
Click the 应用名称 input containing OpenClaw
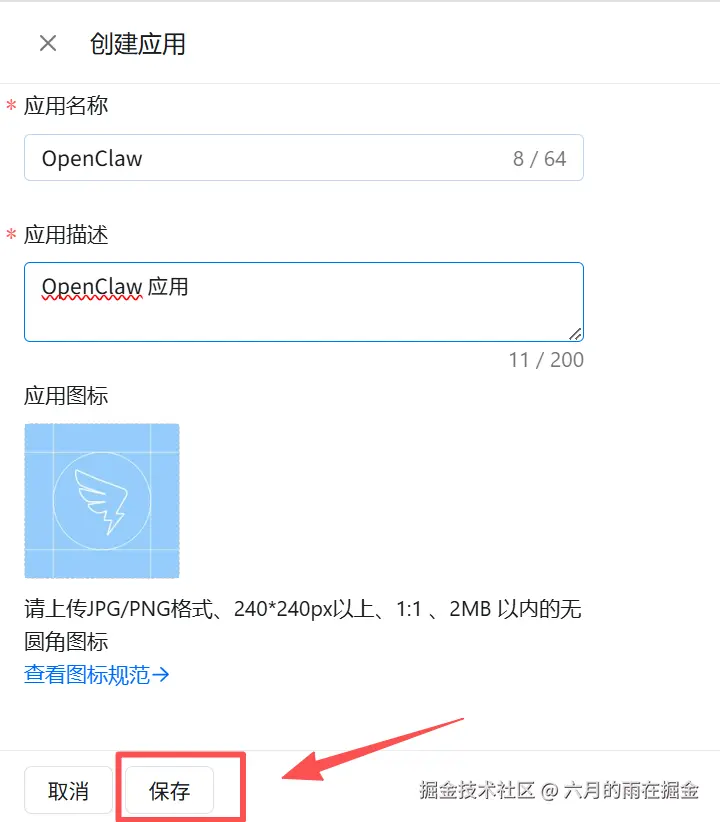point(304,158)
